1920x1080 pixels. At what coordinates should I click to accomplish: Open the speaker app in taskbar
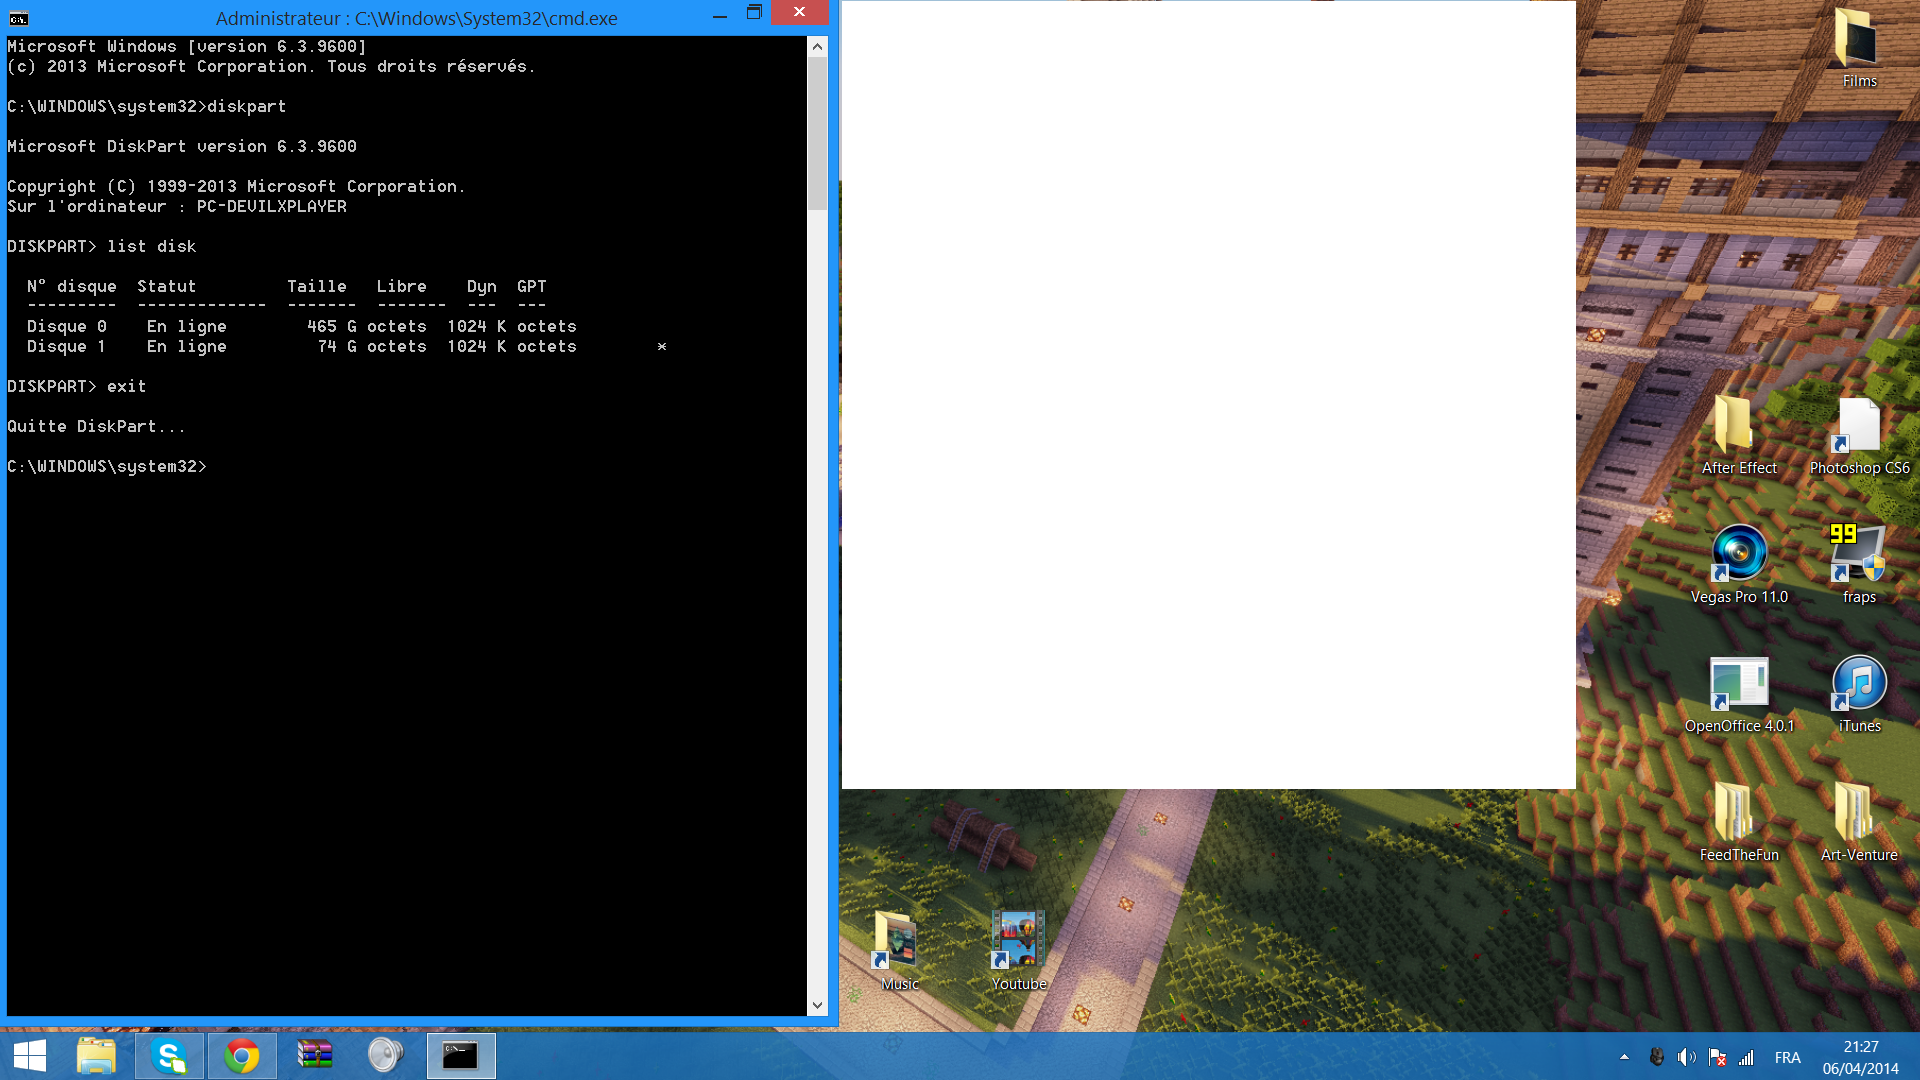click(x=385, y=1056)
